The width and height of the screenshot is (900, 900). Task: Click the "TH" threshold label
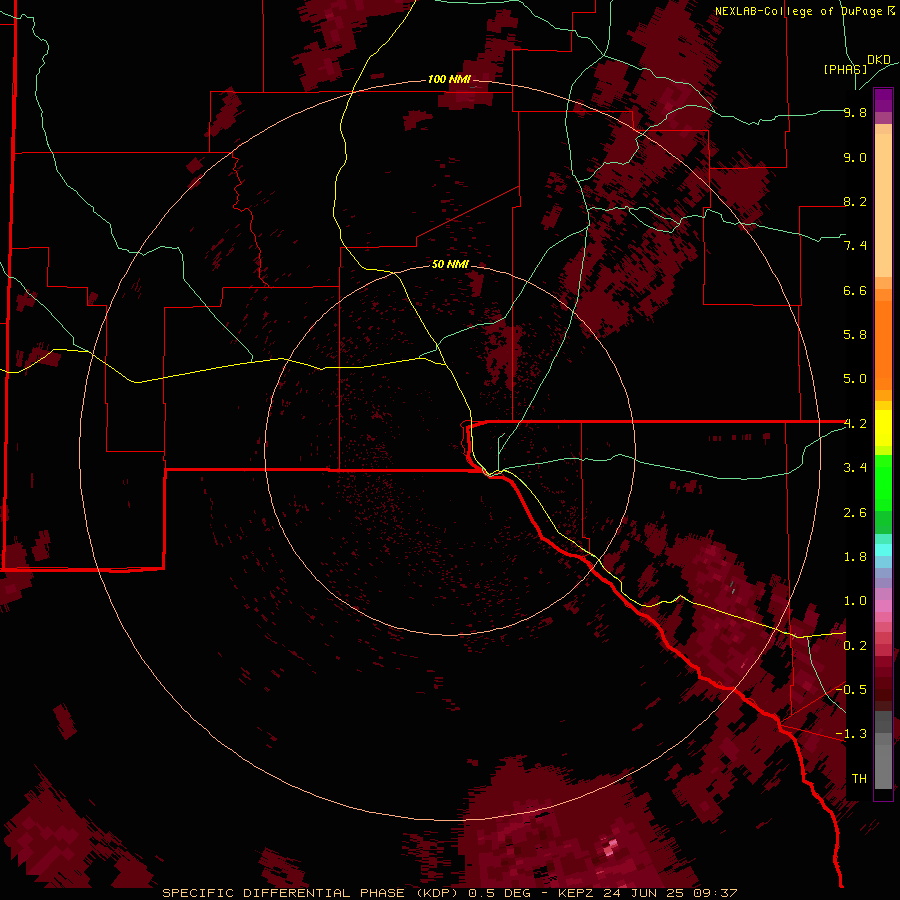[x=859, y=778]
